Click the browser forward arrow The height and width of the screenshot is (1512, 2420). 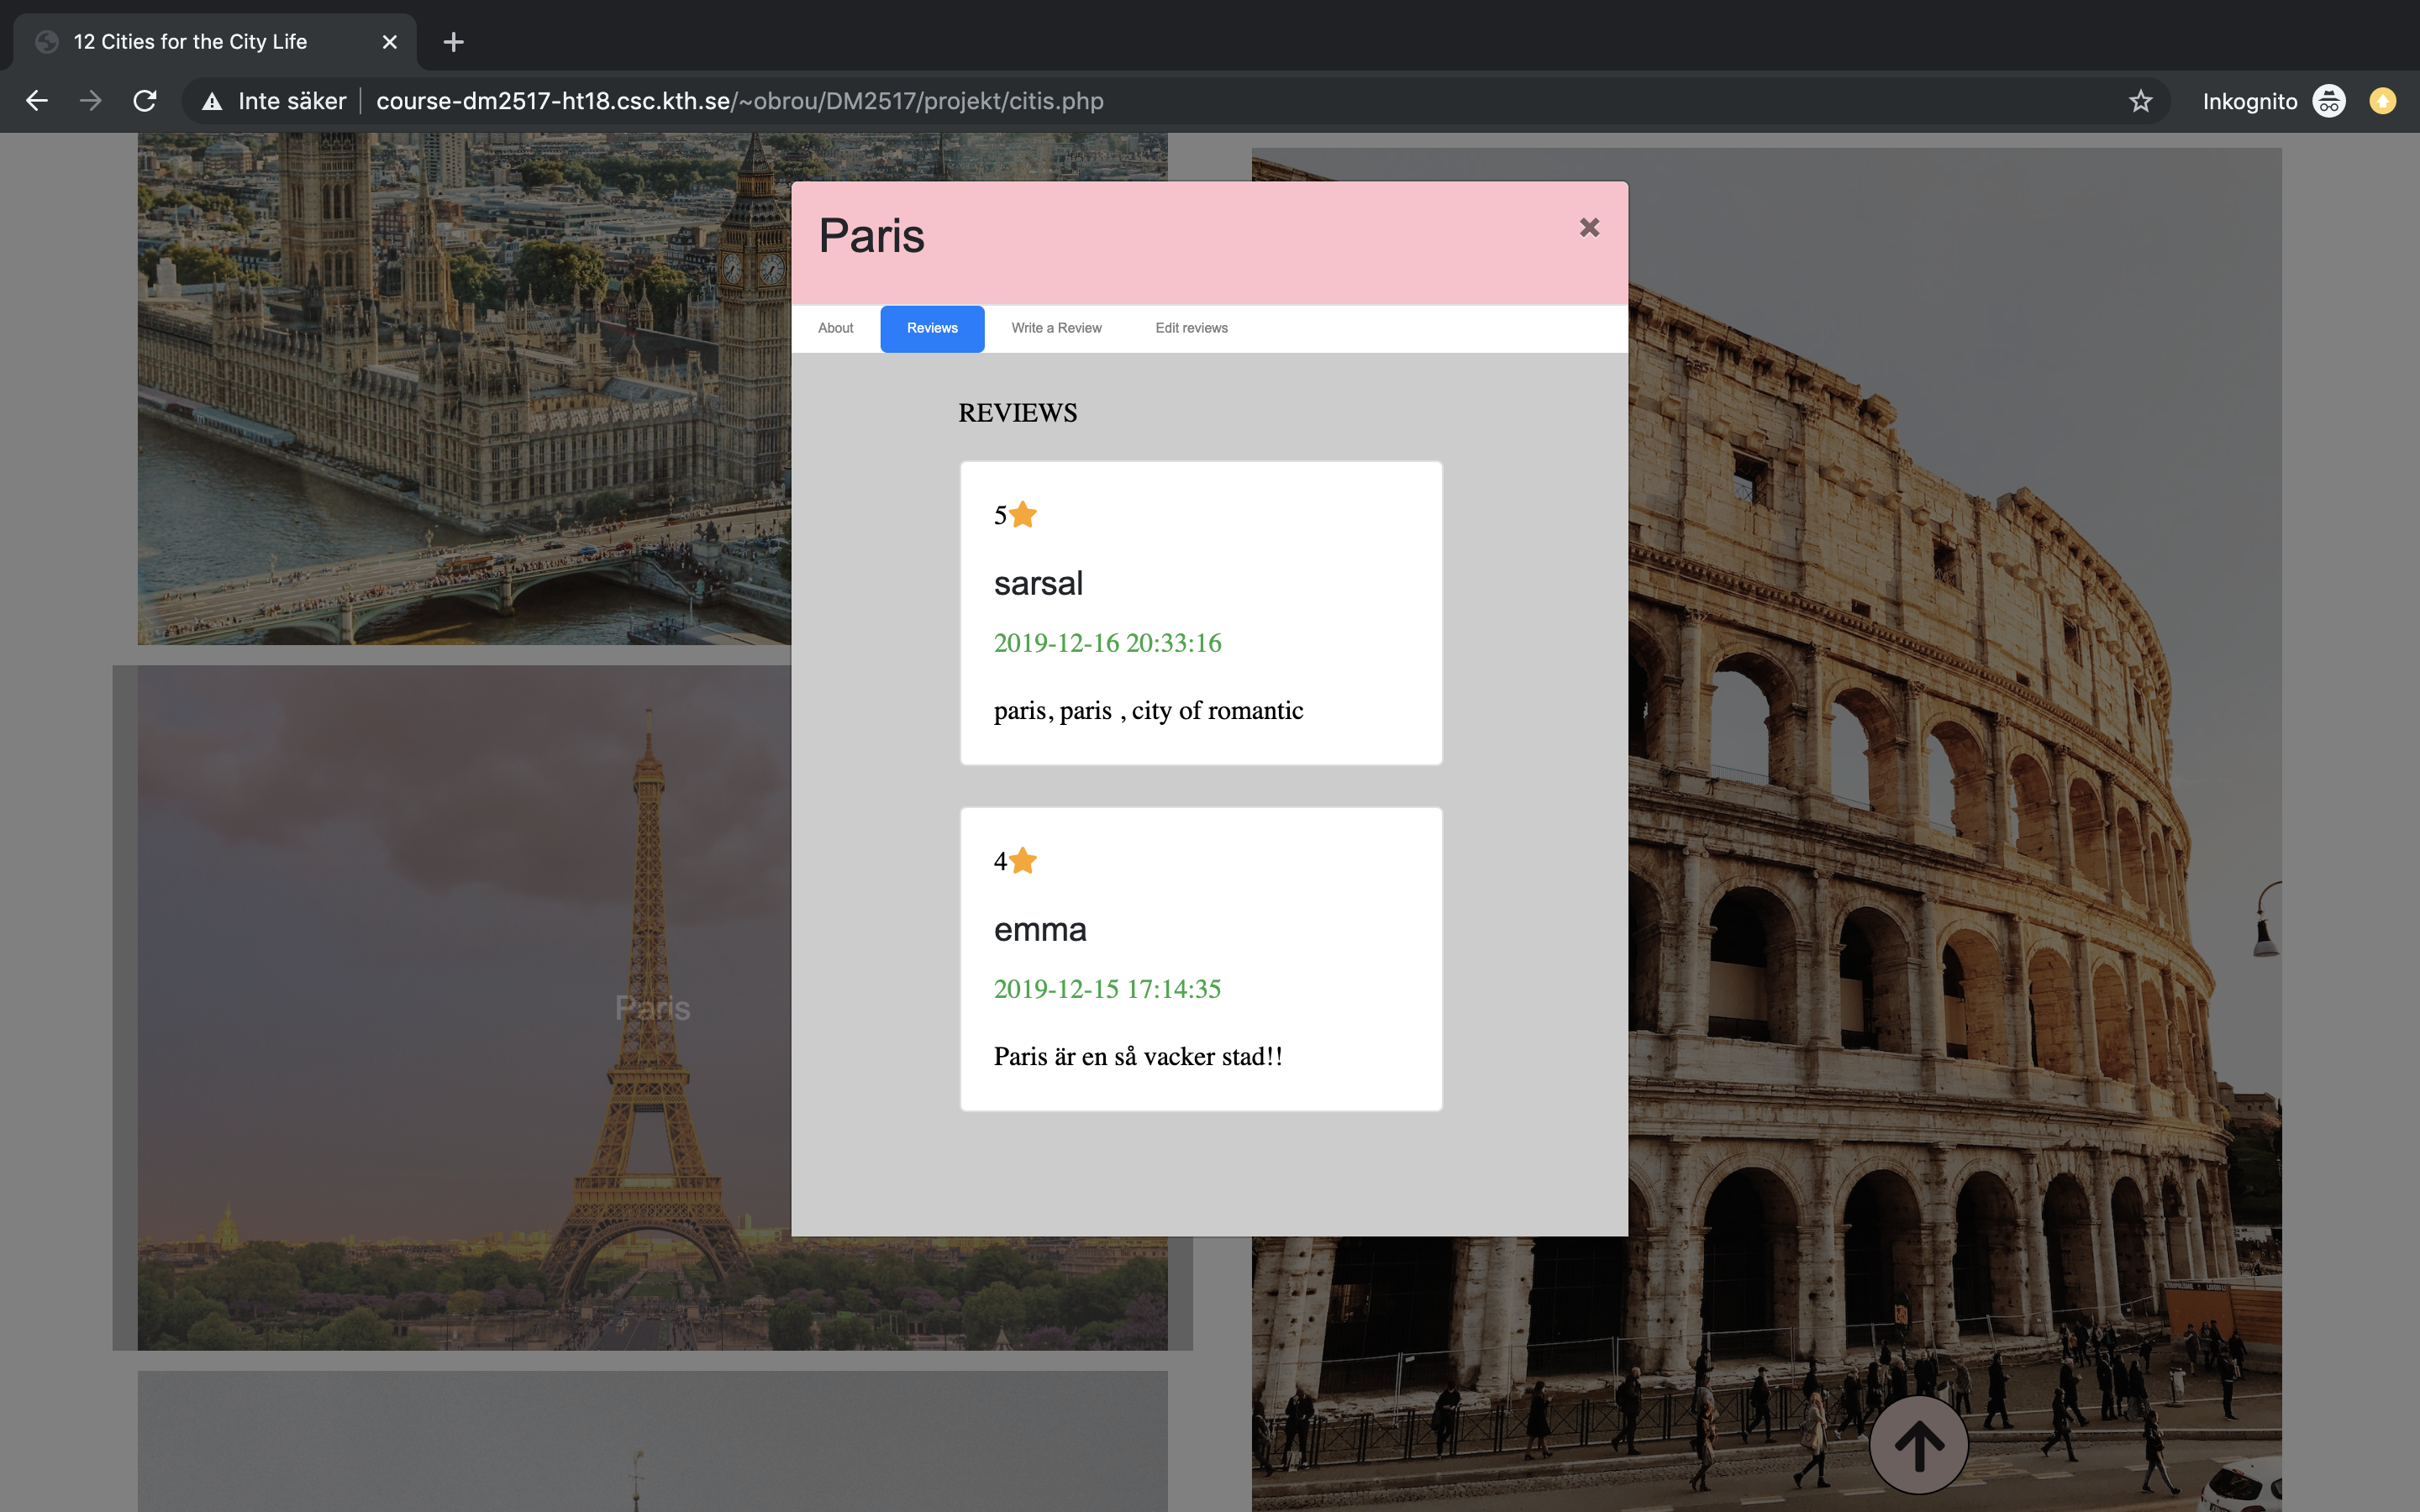tap(91, 101)
